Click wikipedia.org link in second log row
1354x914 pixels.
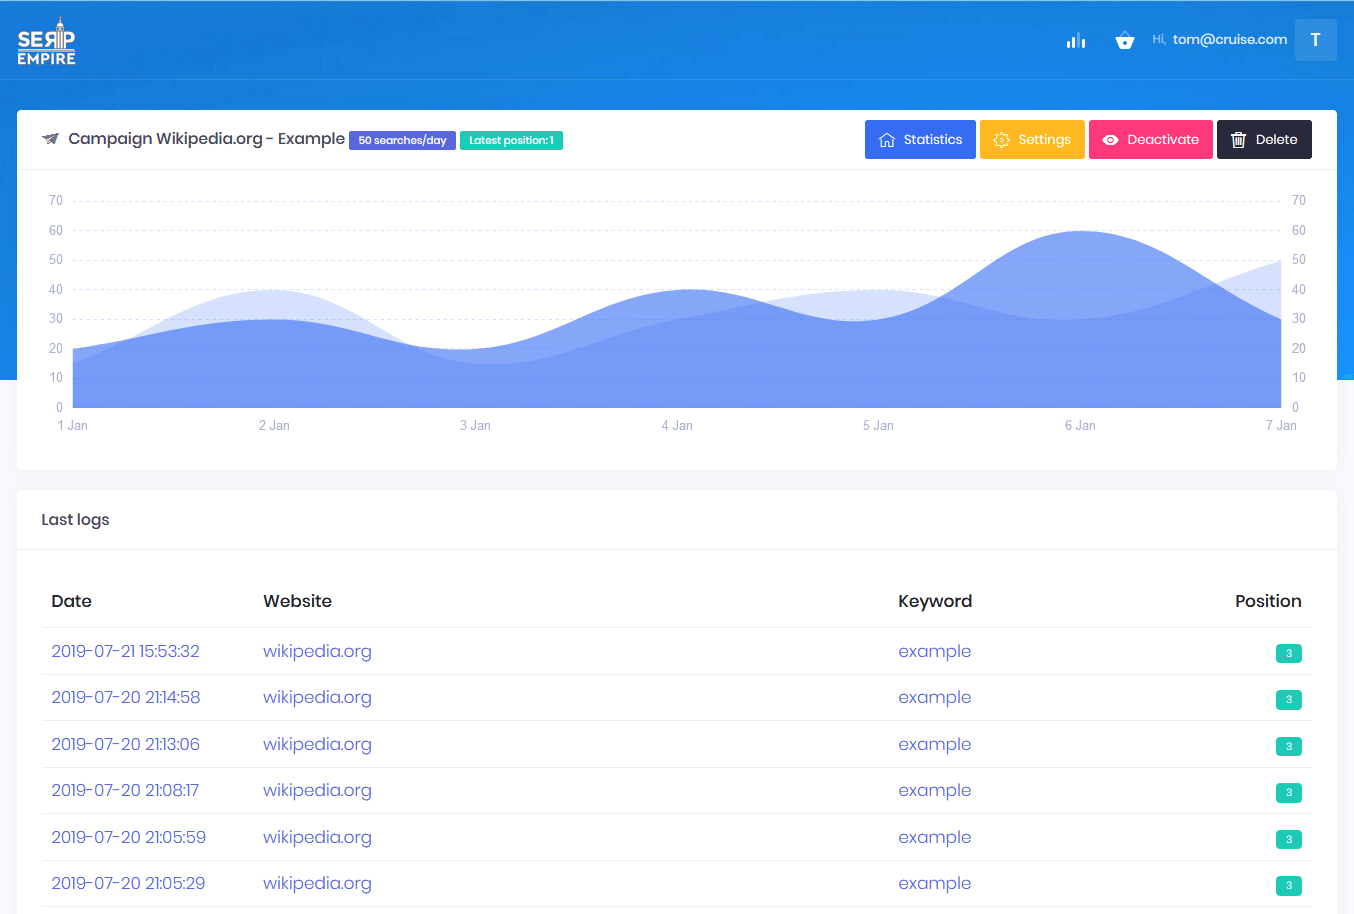317,698
